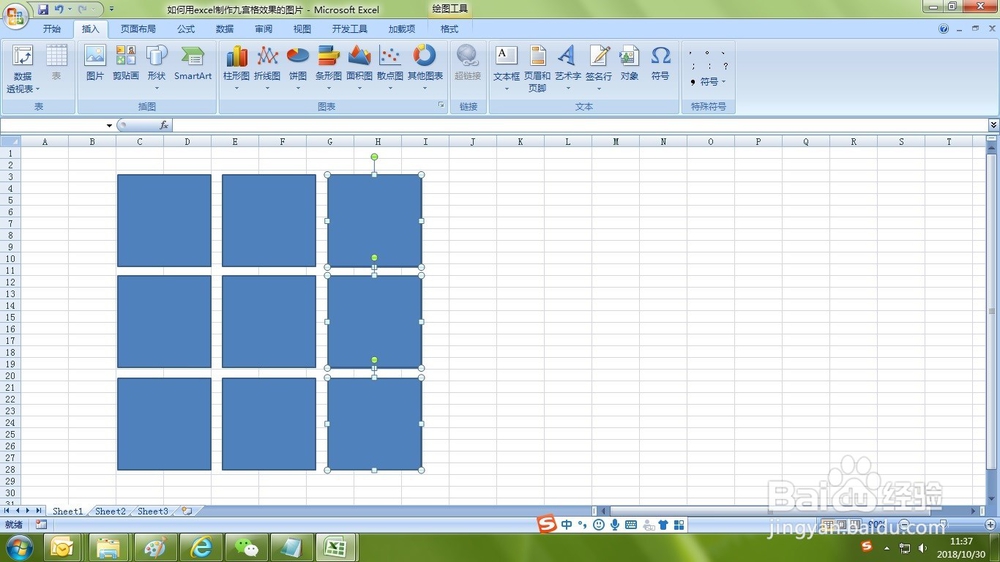Click the macro record status bar icon
Screen dimensions: 1000x562
pyautogui.click(x=41, y=524)
